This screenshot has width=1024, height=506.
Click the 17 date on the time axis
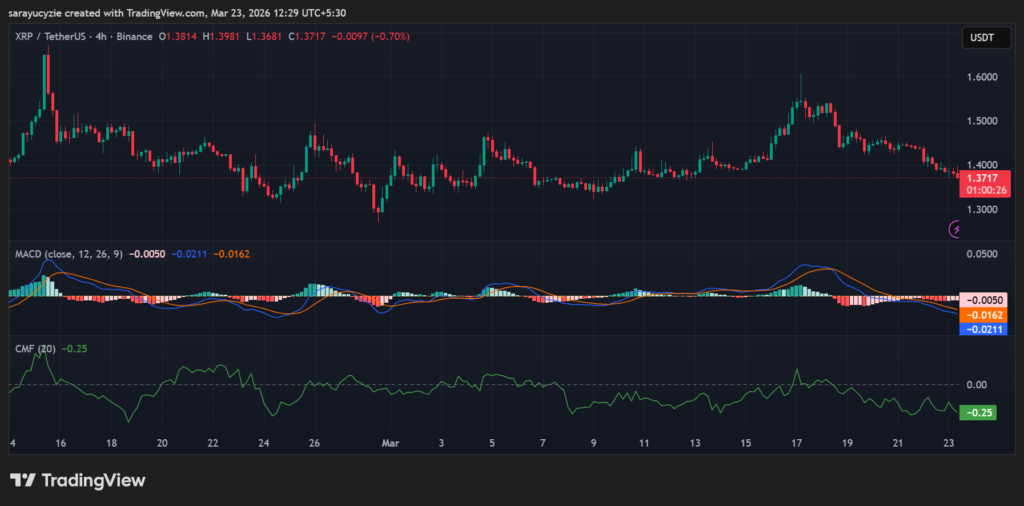797,442
